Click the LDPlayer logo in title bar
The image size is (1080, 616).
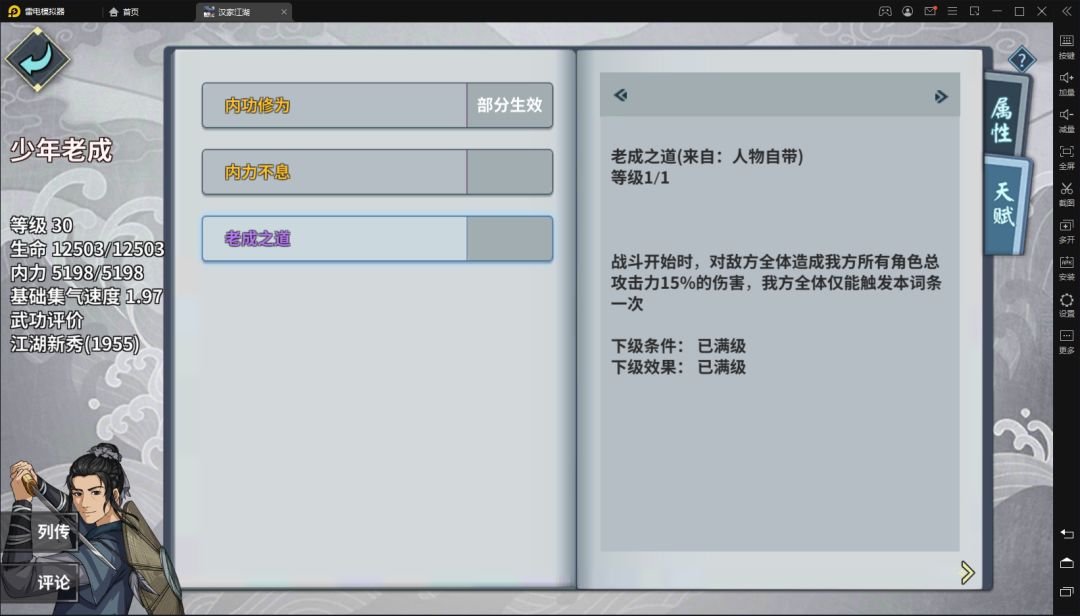point(14,11)
